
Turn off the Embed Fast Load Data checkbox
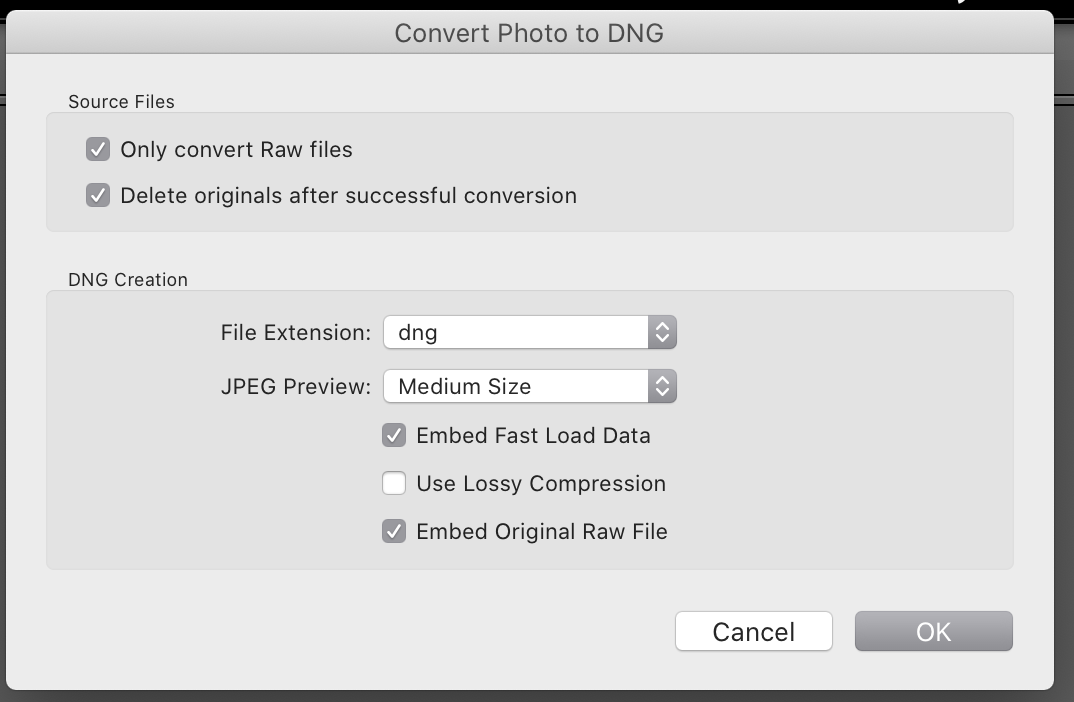pos(394,436)
